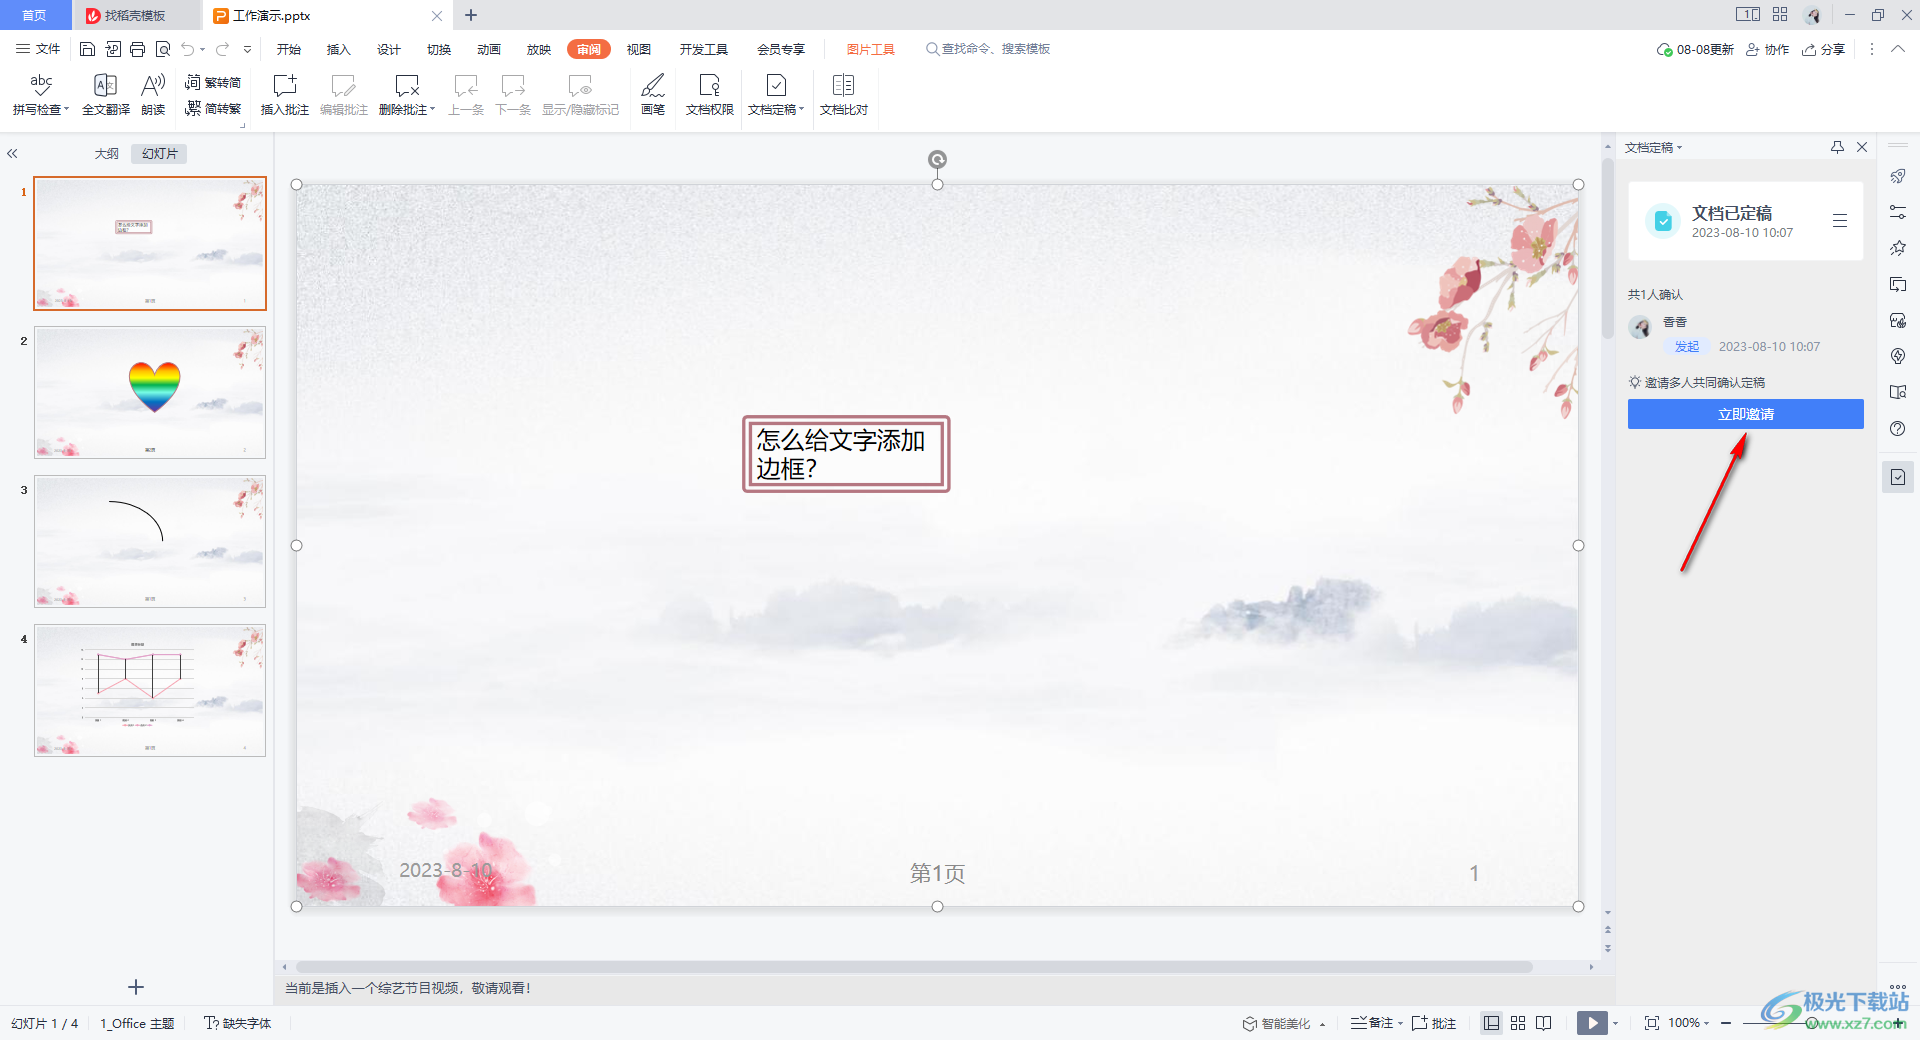This screenshot has height=1040, width=1920.
Task: Click the Print icon in quick toolbar
Action: (137, 49)
